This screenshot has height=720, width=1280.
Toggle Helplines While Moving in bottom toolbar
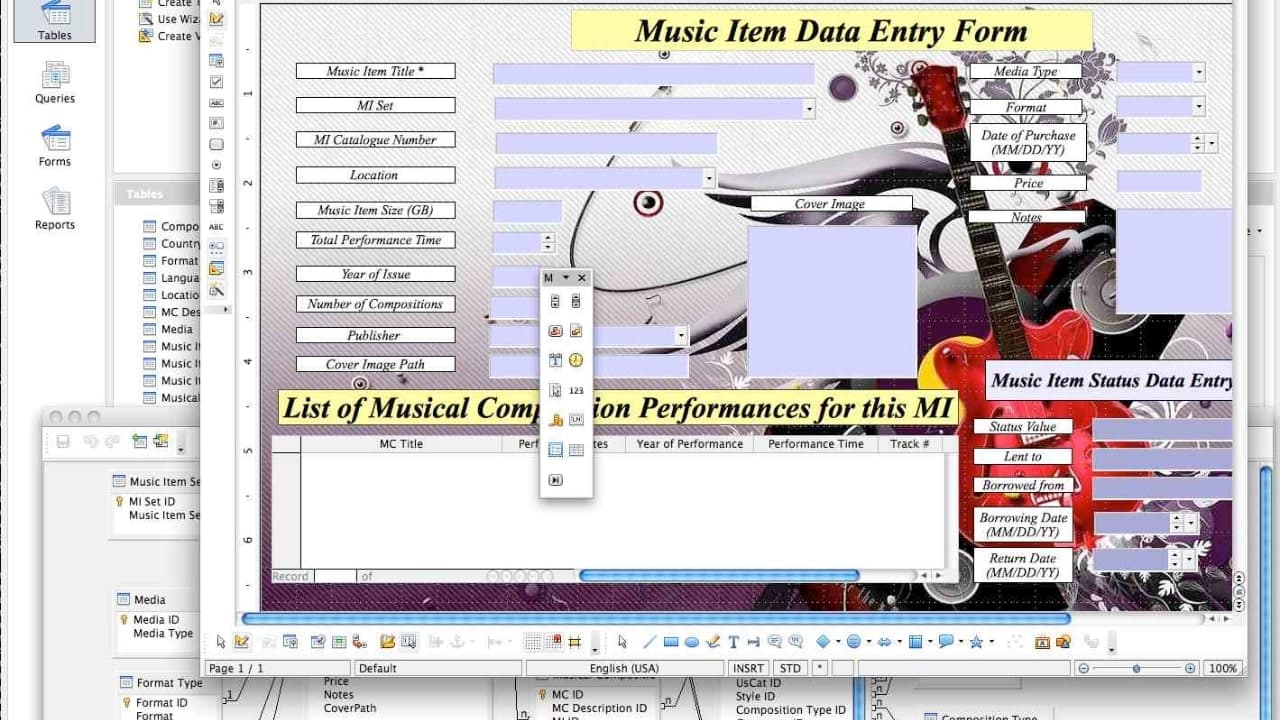[575, 642]
